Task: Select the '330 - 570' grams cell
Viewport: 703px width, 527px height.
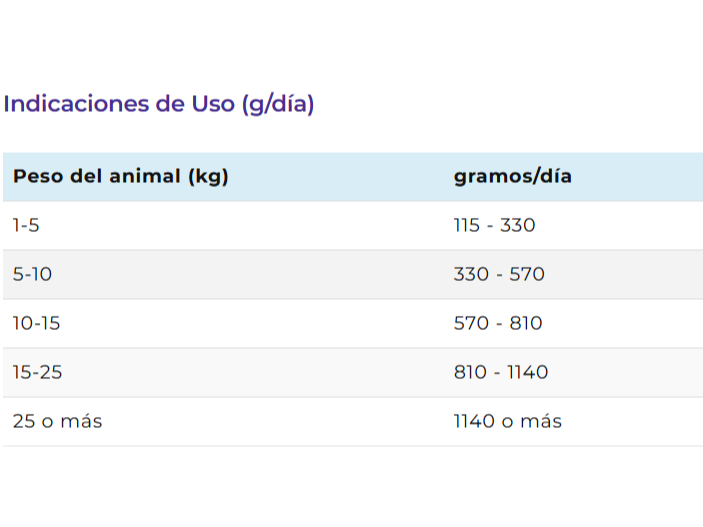Action: [499, 274]
